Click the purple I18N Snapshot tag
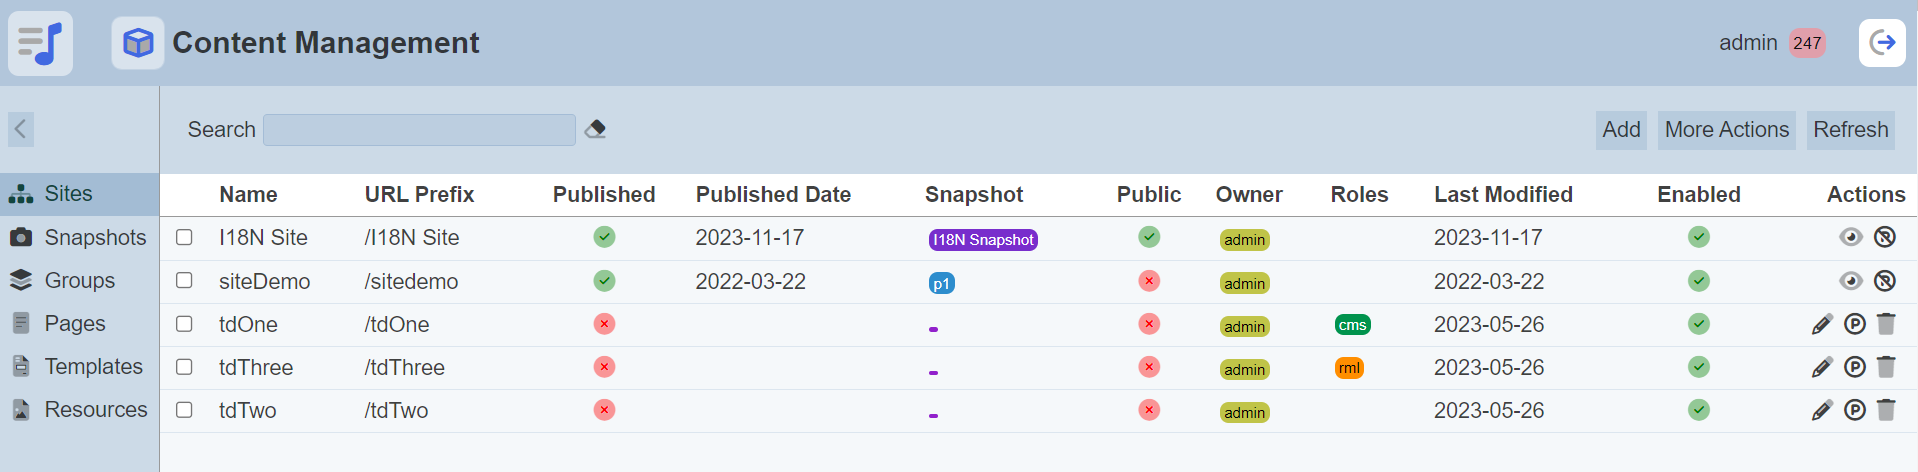This screenshot has height=472, width=1918. [x=983, y=240]
